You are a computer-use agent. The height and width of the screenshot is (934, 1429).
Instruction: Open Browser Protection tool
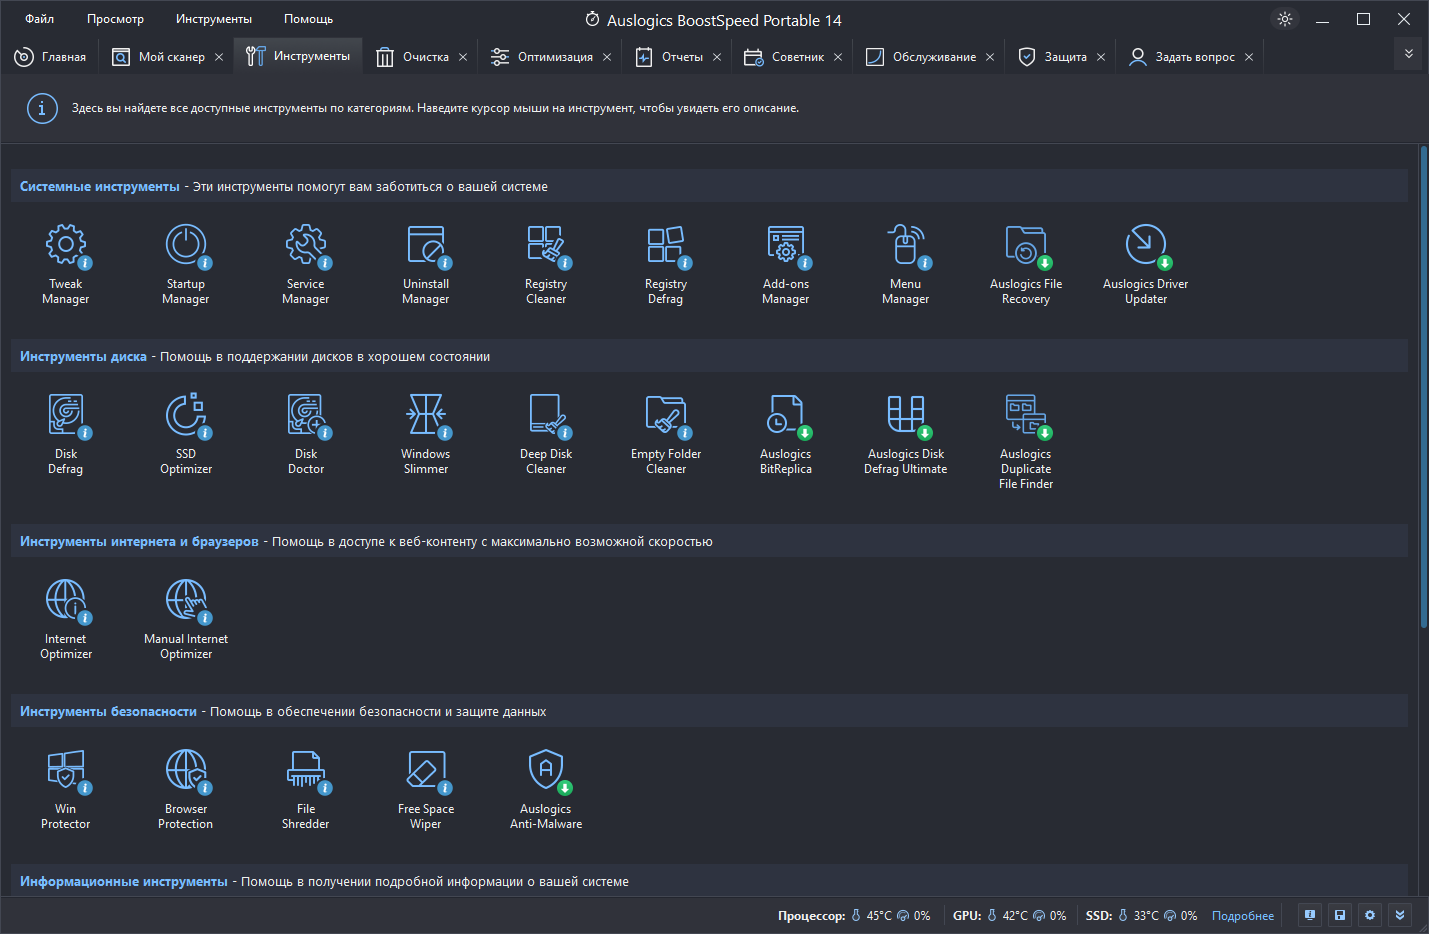pos(186,790)
